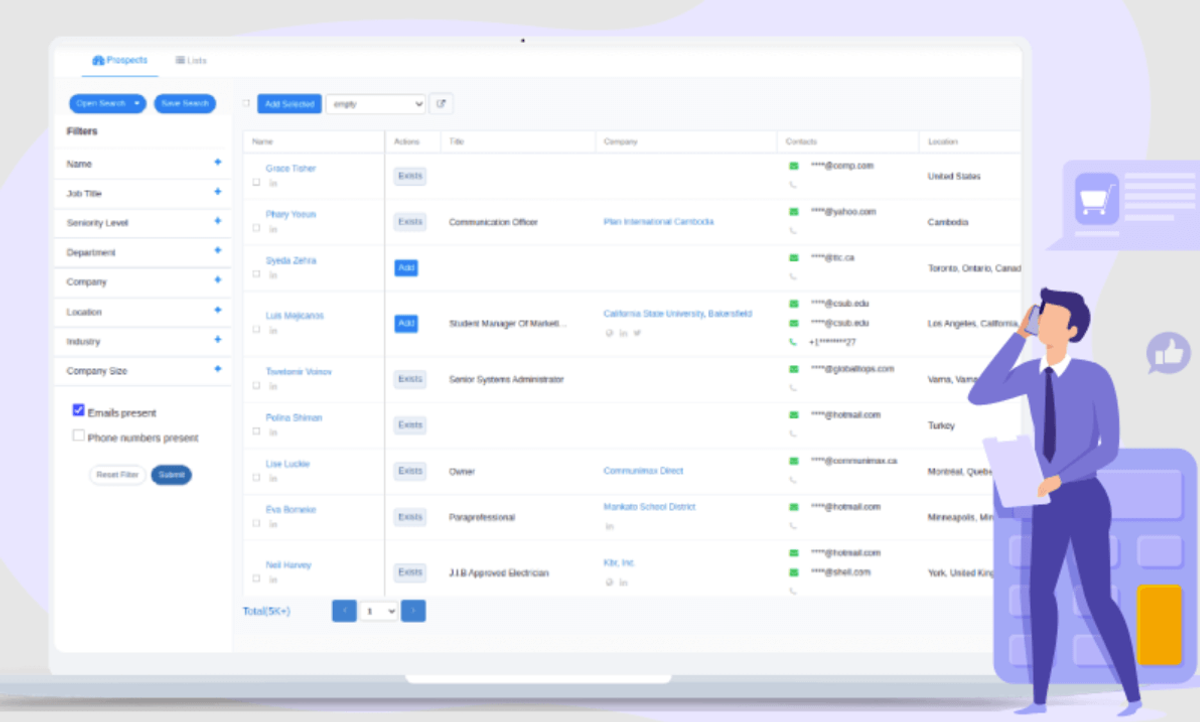
Task: Click the Add Selected button
Action: pyautogui.click(x=290, y=104)
